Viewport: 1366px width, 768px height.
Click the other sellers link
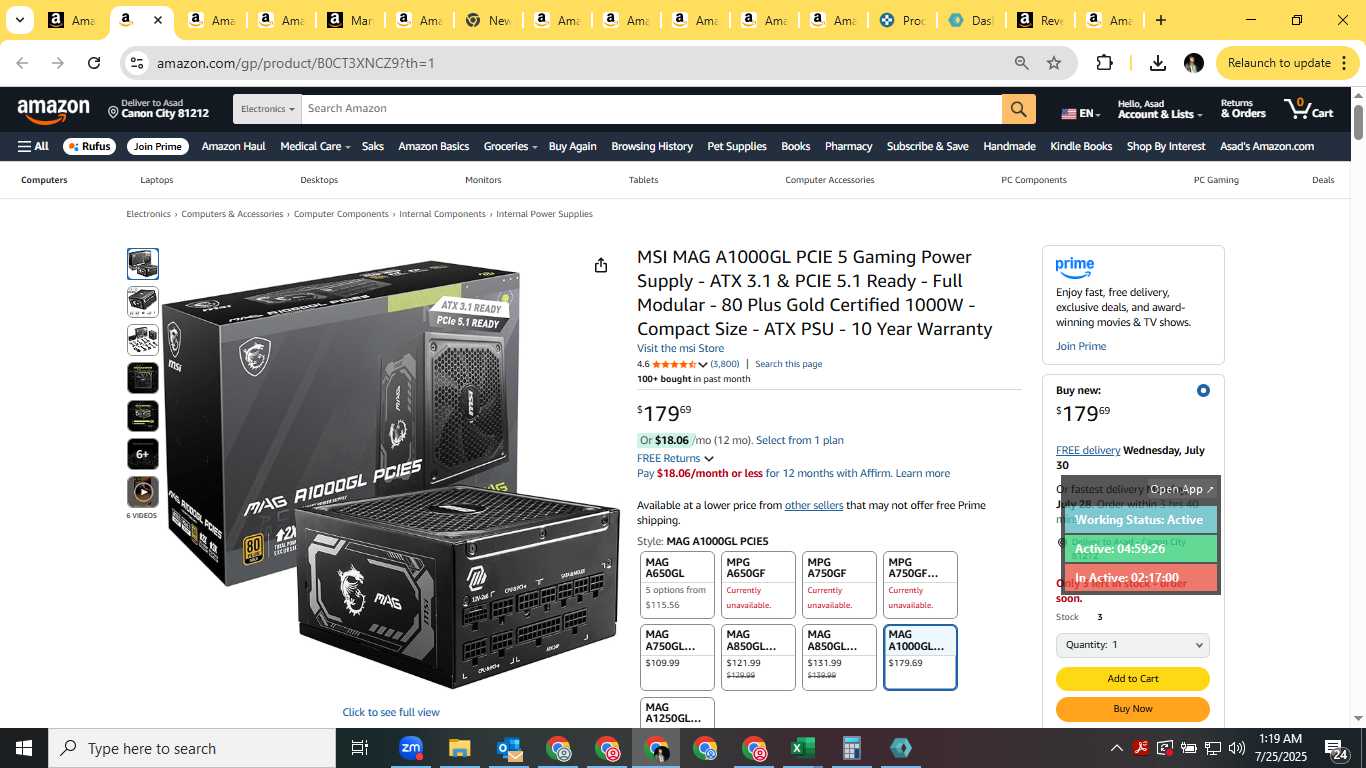coord(814,505)
